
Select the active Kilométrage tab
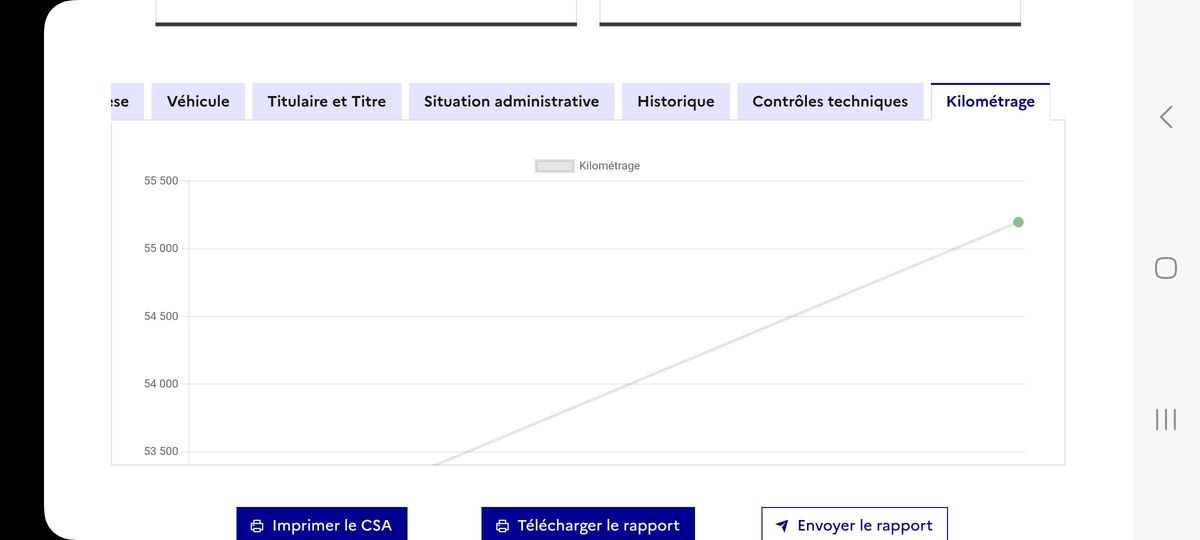[990, 101]
